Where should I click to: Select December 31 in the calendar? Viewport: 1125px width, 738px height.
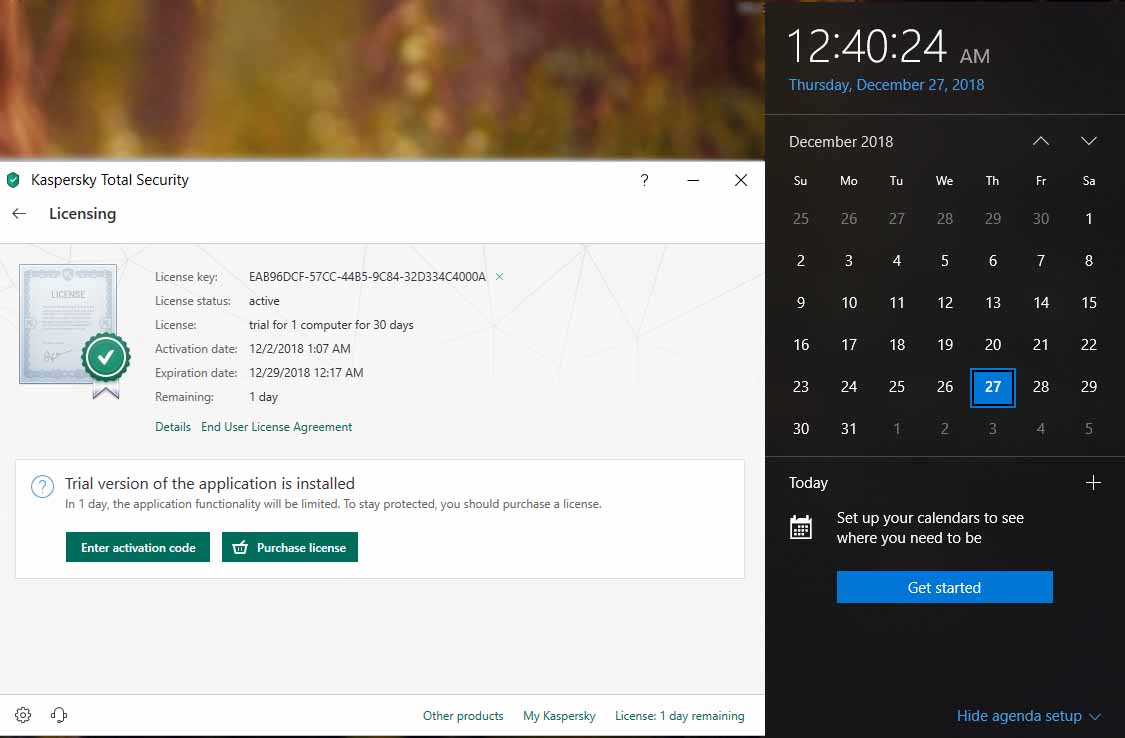click(849, 429)
